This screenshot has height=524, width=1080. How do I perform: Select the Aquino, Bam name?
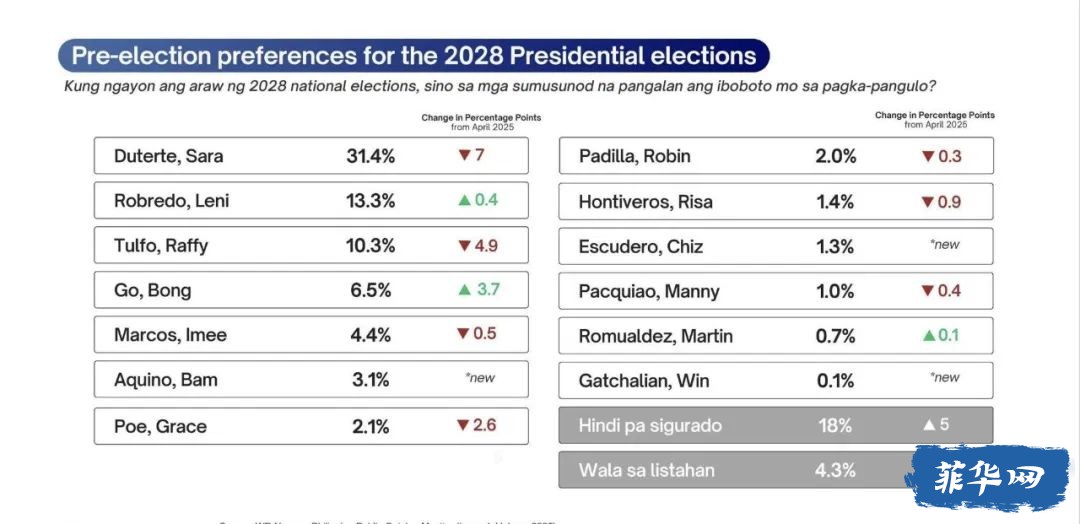tap(166, 379)
